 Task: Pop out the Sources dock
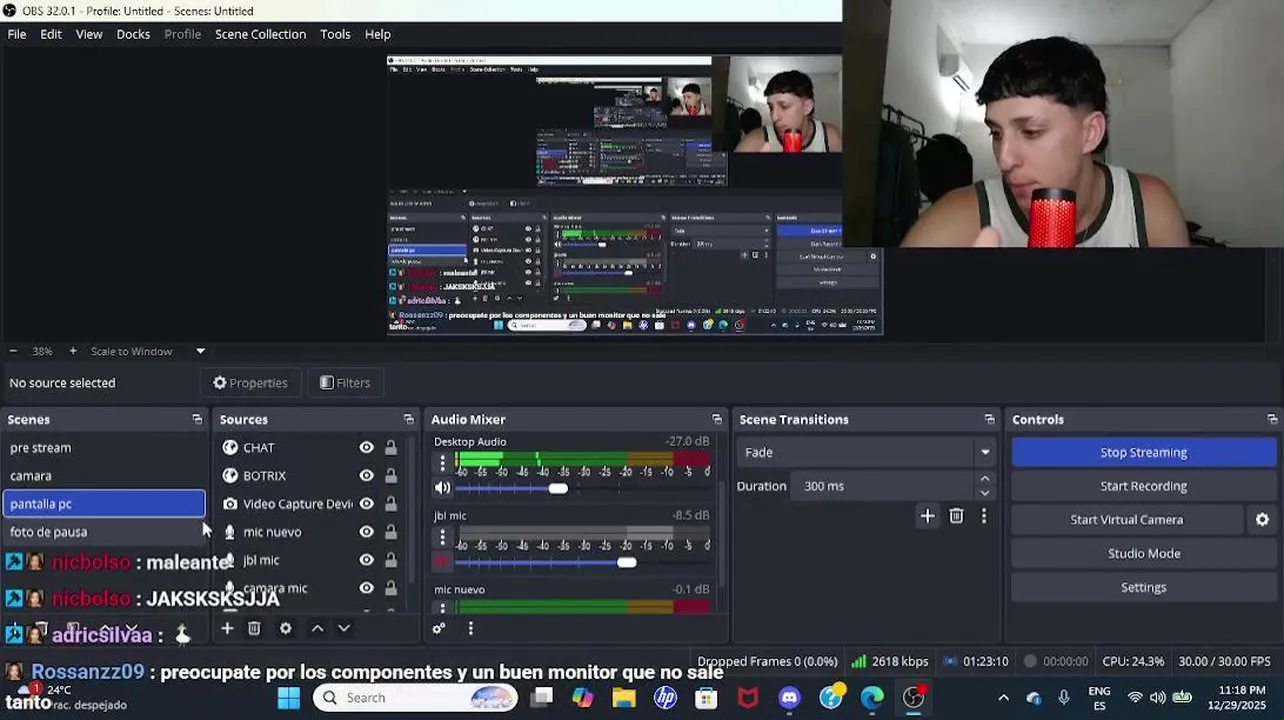point(408,419)
